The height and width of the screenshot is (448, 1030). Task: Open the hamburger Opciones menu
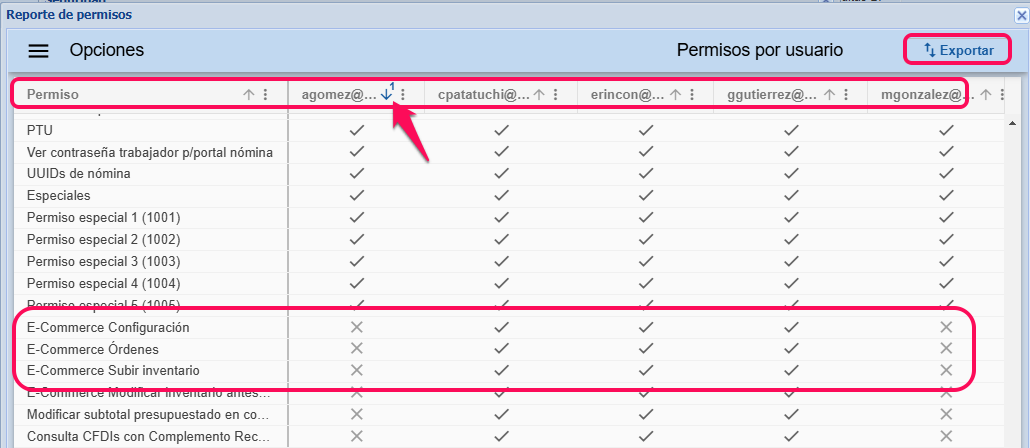pyautogui.click(x=38, y=50)
